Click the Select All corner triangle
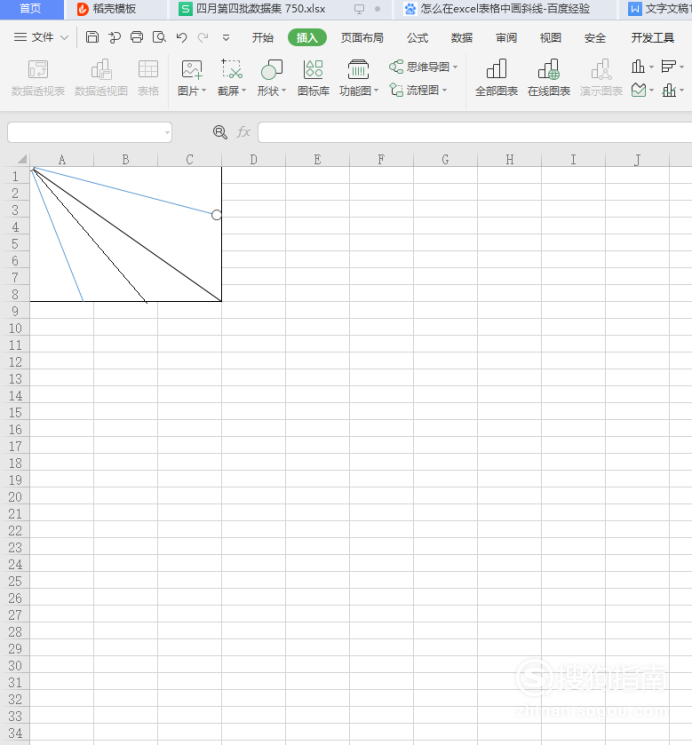This screenshot has width=692, height=745. click(x=21, y=159)
